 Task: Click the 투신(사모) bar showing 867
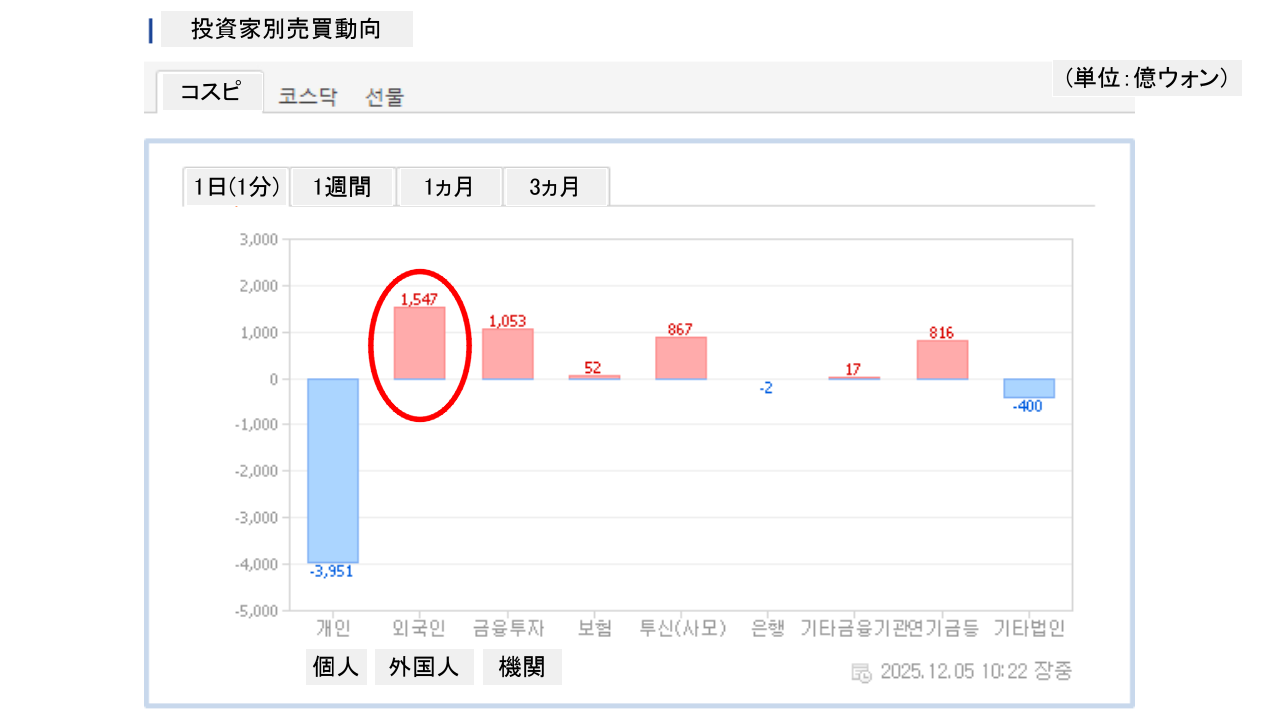point(681,358)
